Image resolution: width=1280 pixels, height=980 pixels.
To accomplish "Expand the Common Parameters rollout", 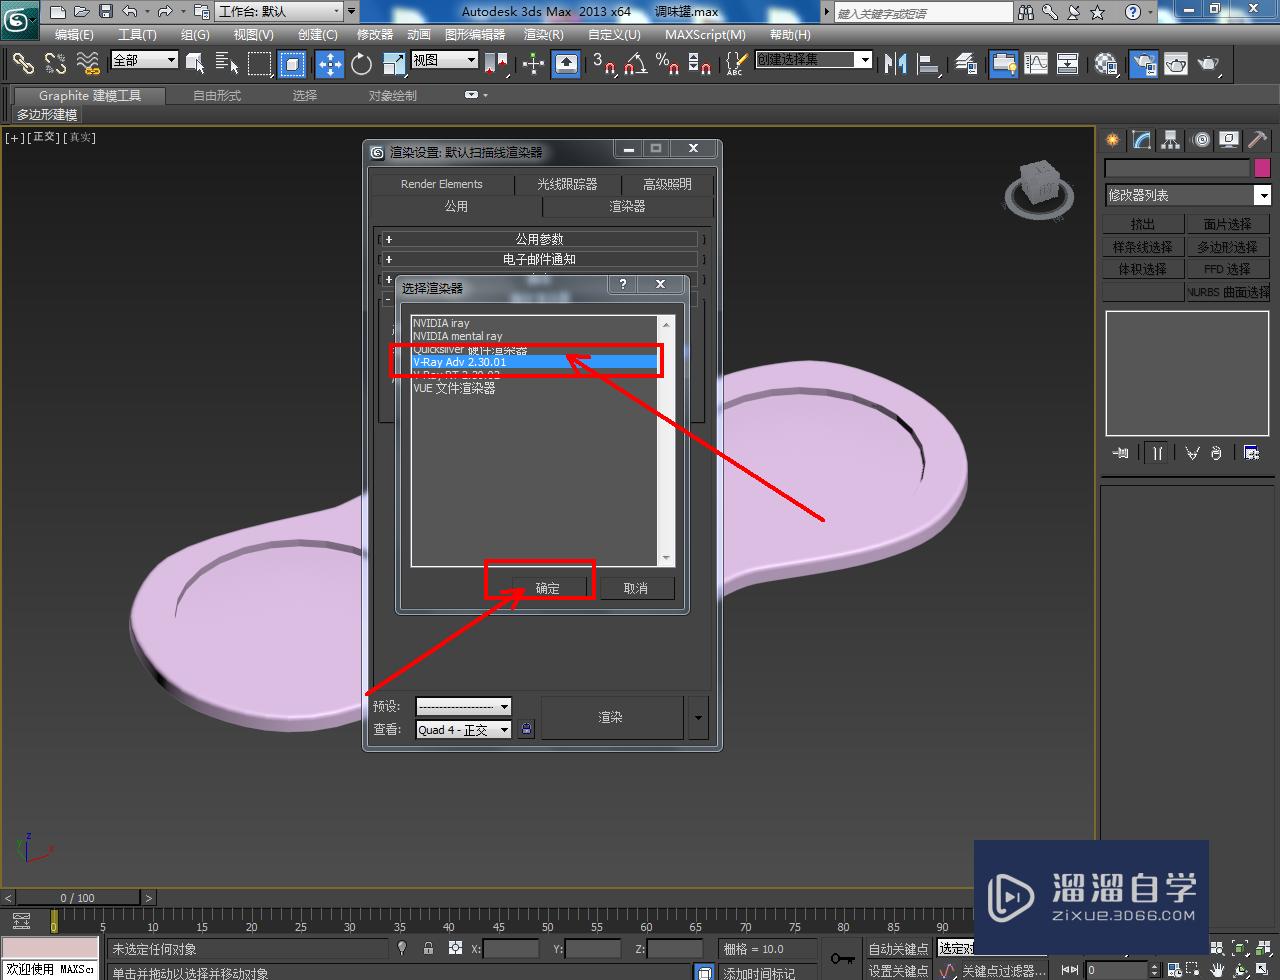I will (x=539, y=239).
